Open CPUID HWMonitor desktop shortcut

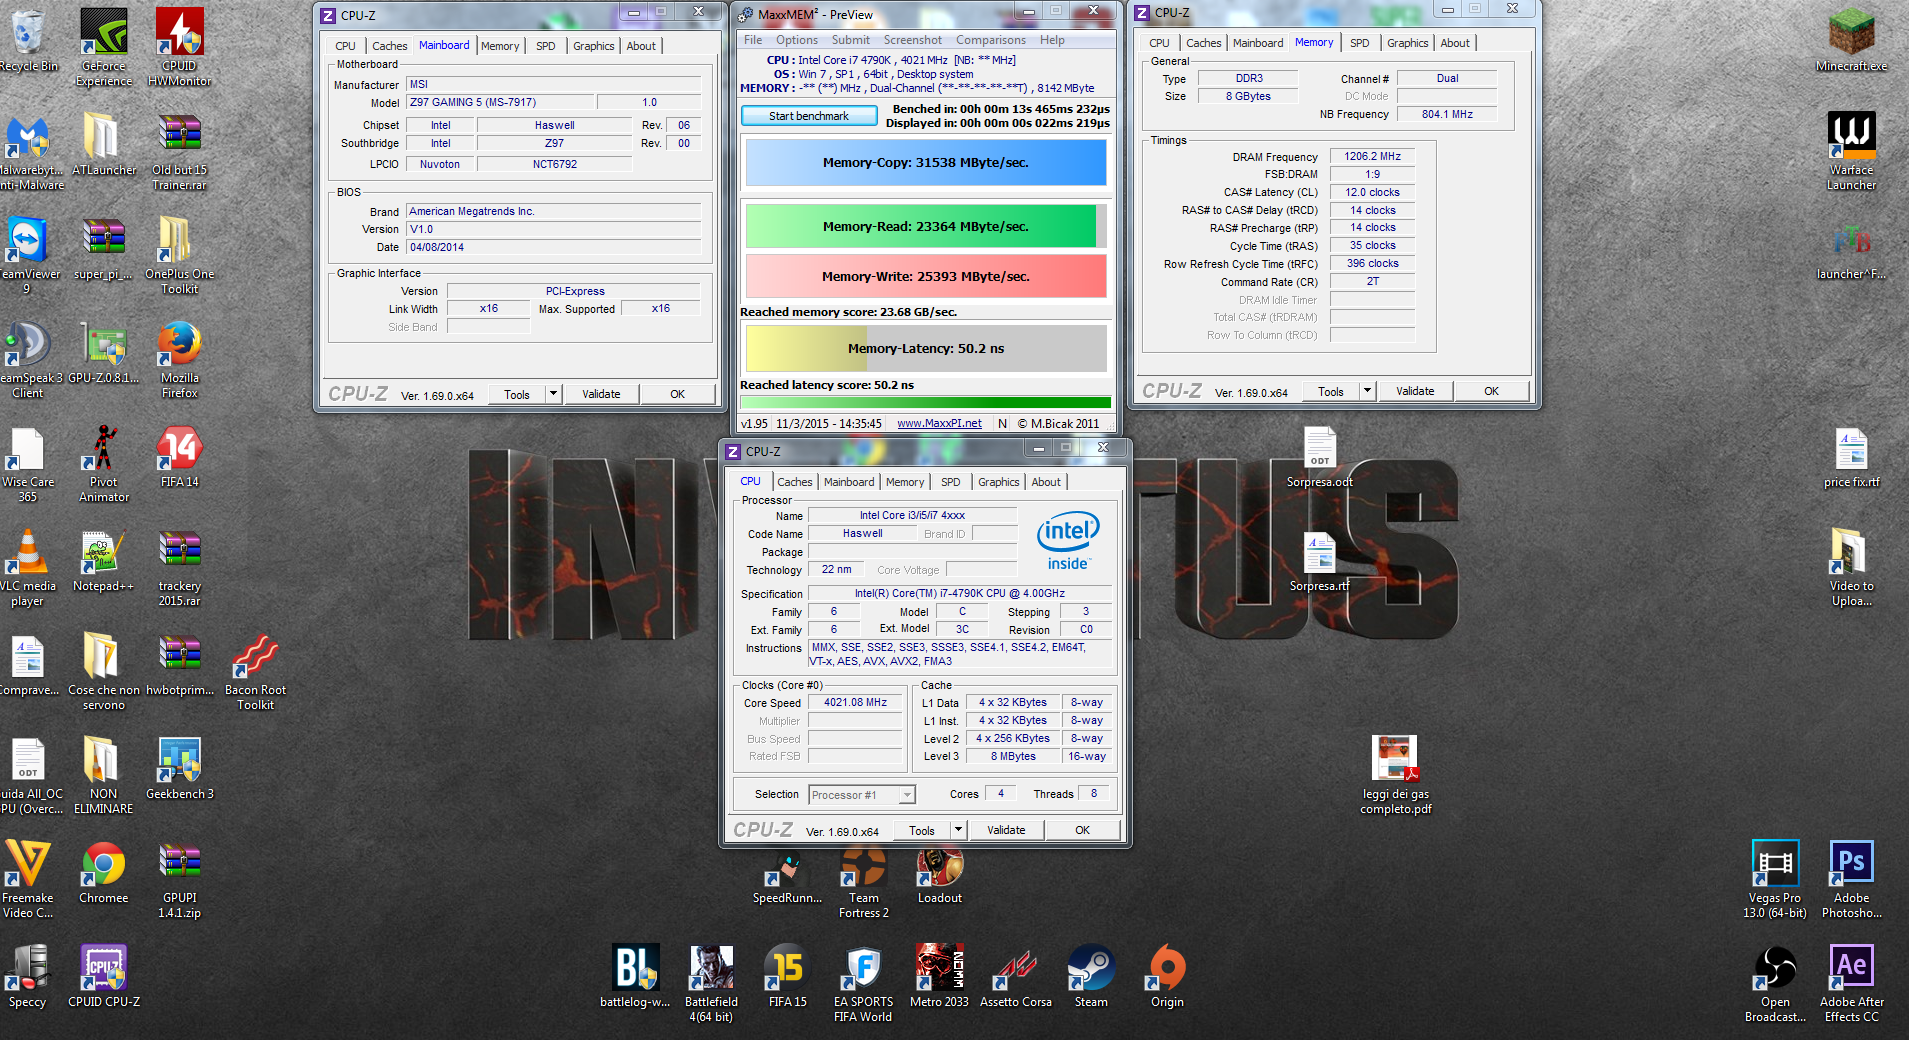(x=180, y=46)
